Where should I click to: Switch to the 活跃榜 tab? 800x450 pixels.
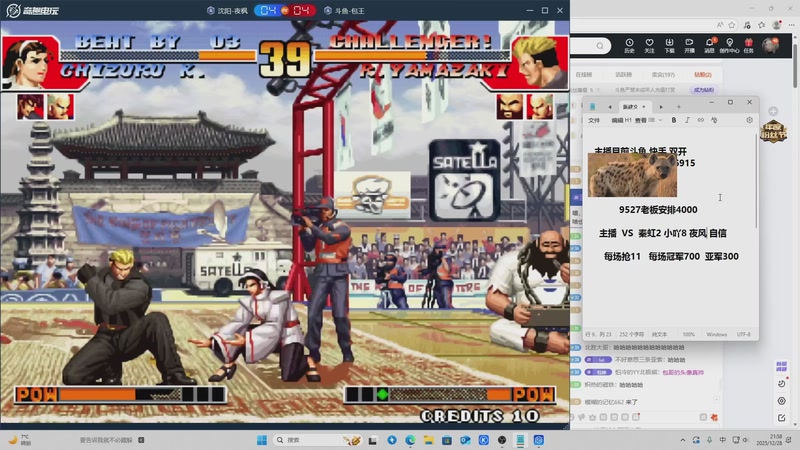(623, 74)
